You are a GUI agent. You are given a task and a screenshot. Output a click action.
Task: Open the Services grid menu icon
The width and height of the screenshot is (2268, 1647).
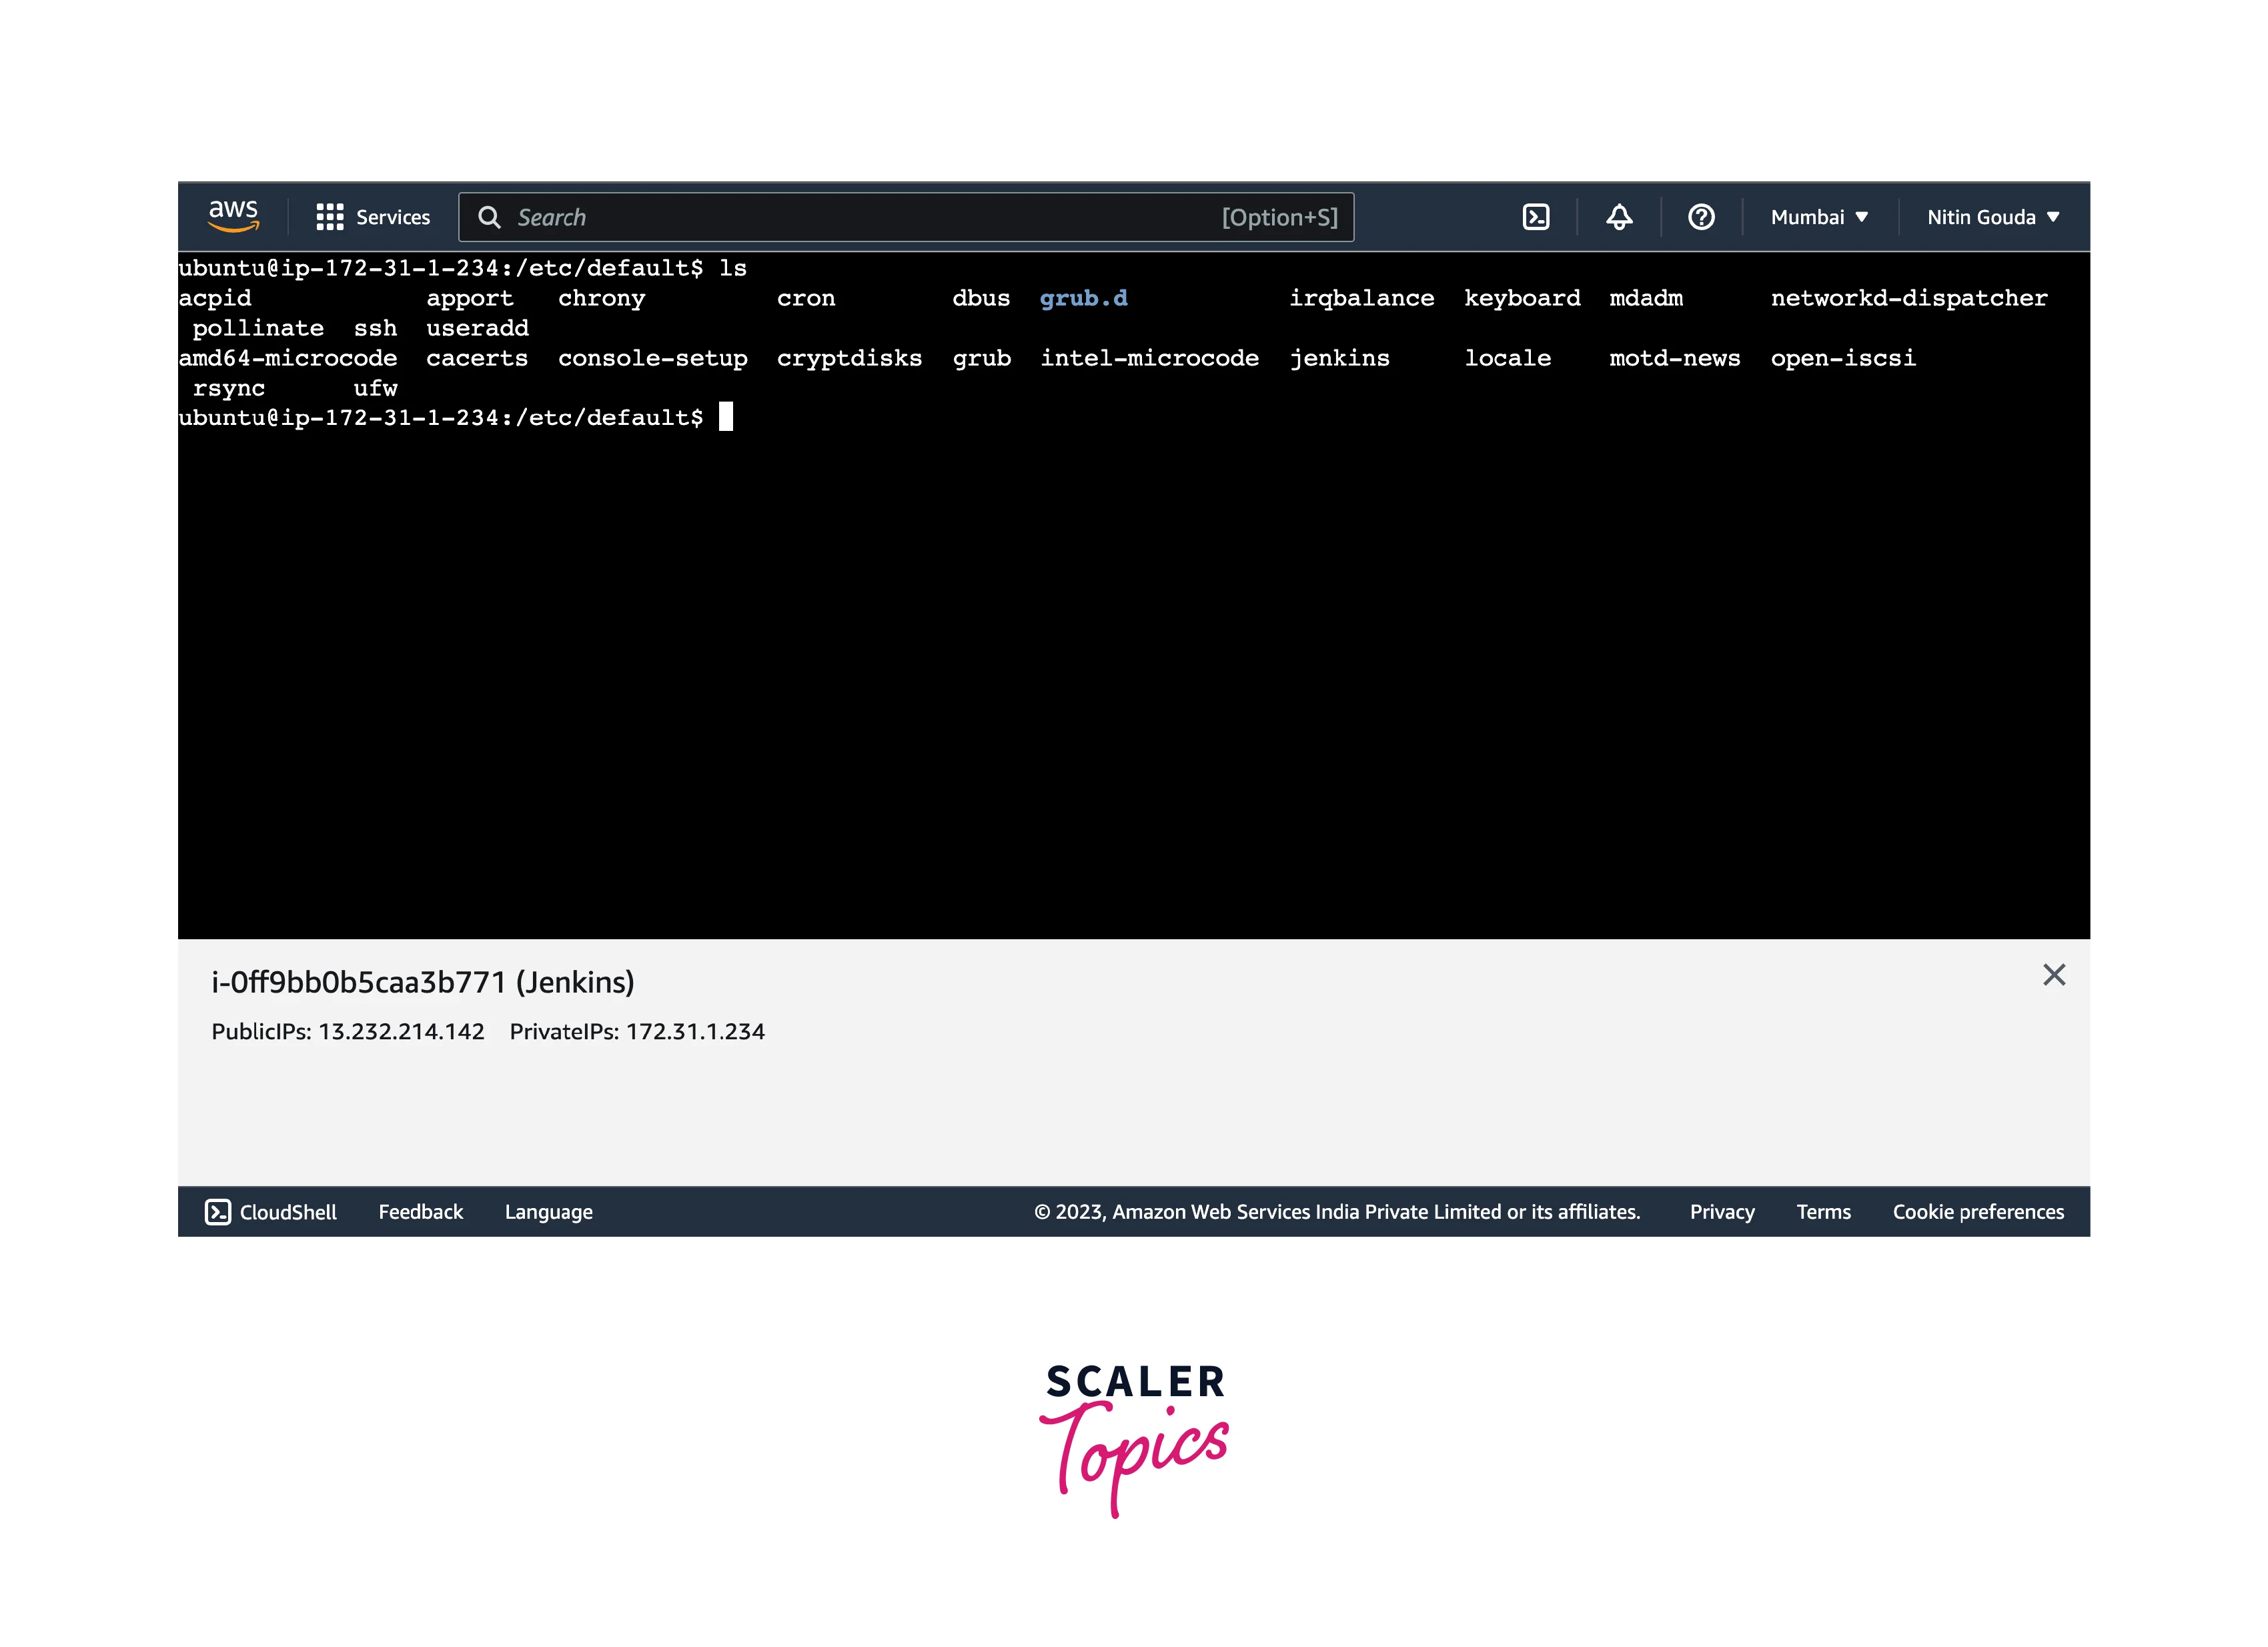(x=329, y=217)
